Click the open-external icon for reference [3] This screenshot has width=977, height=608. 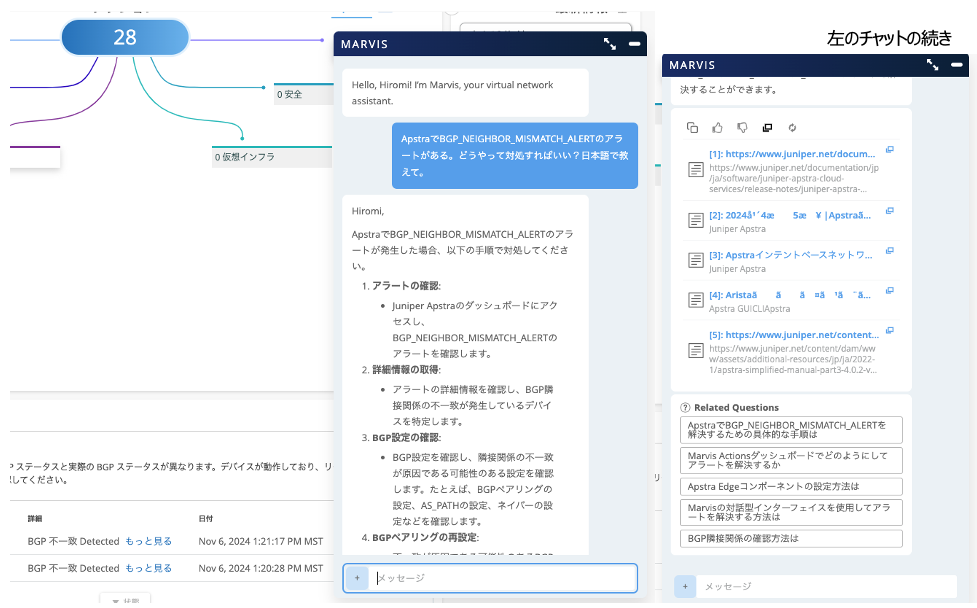(x=889, y=253)
